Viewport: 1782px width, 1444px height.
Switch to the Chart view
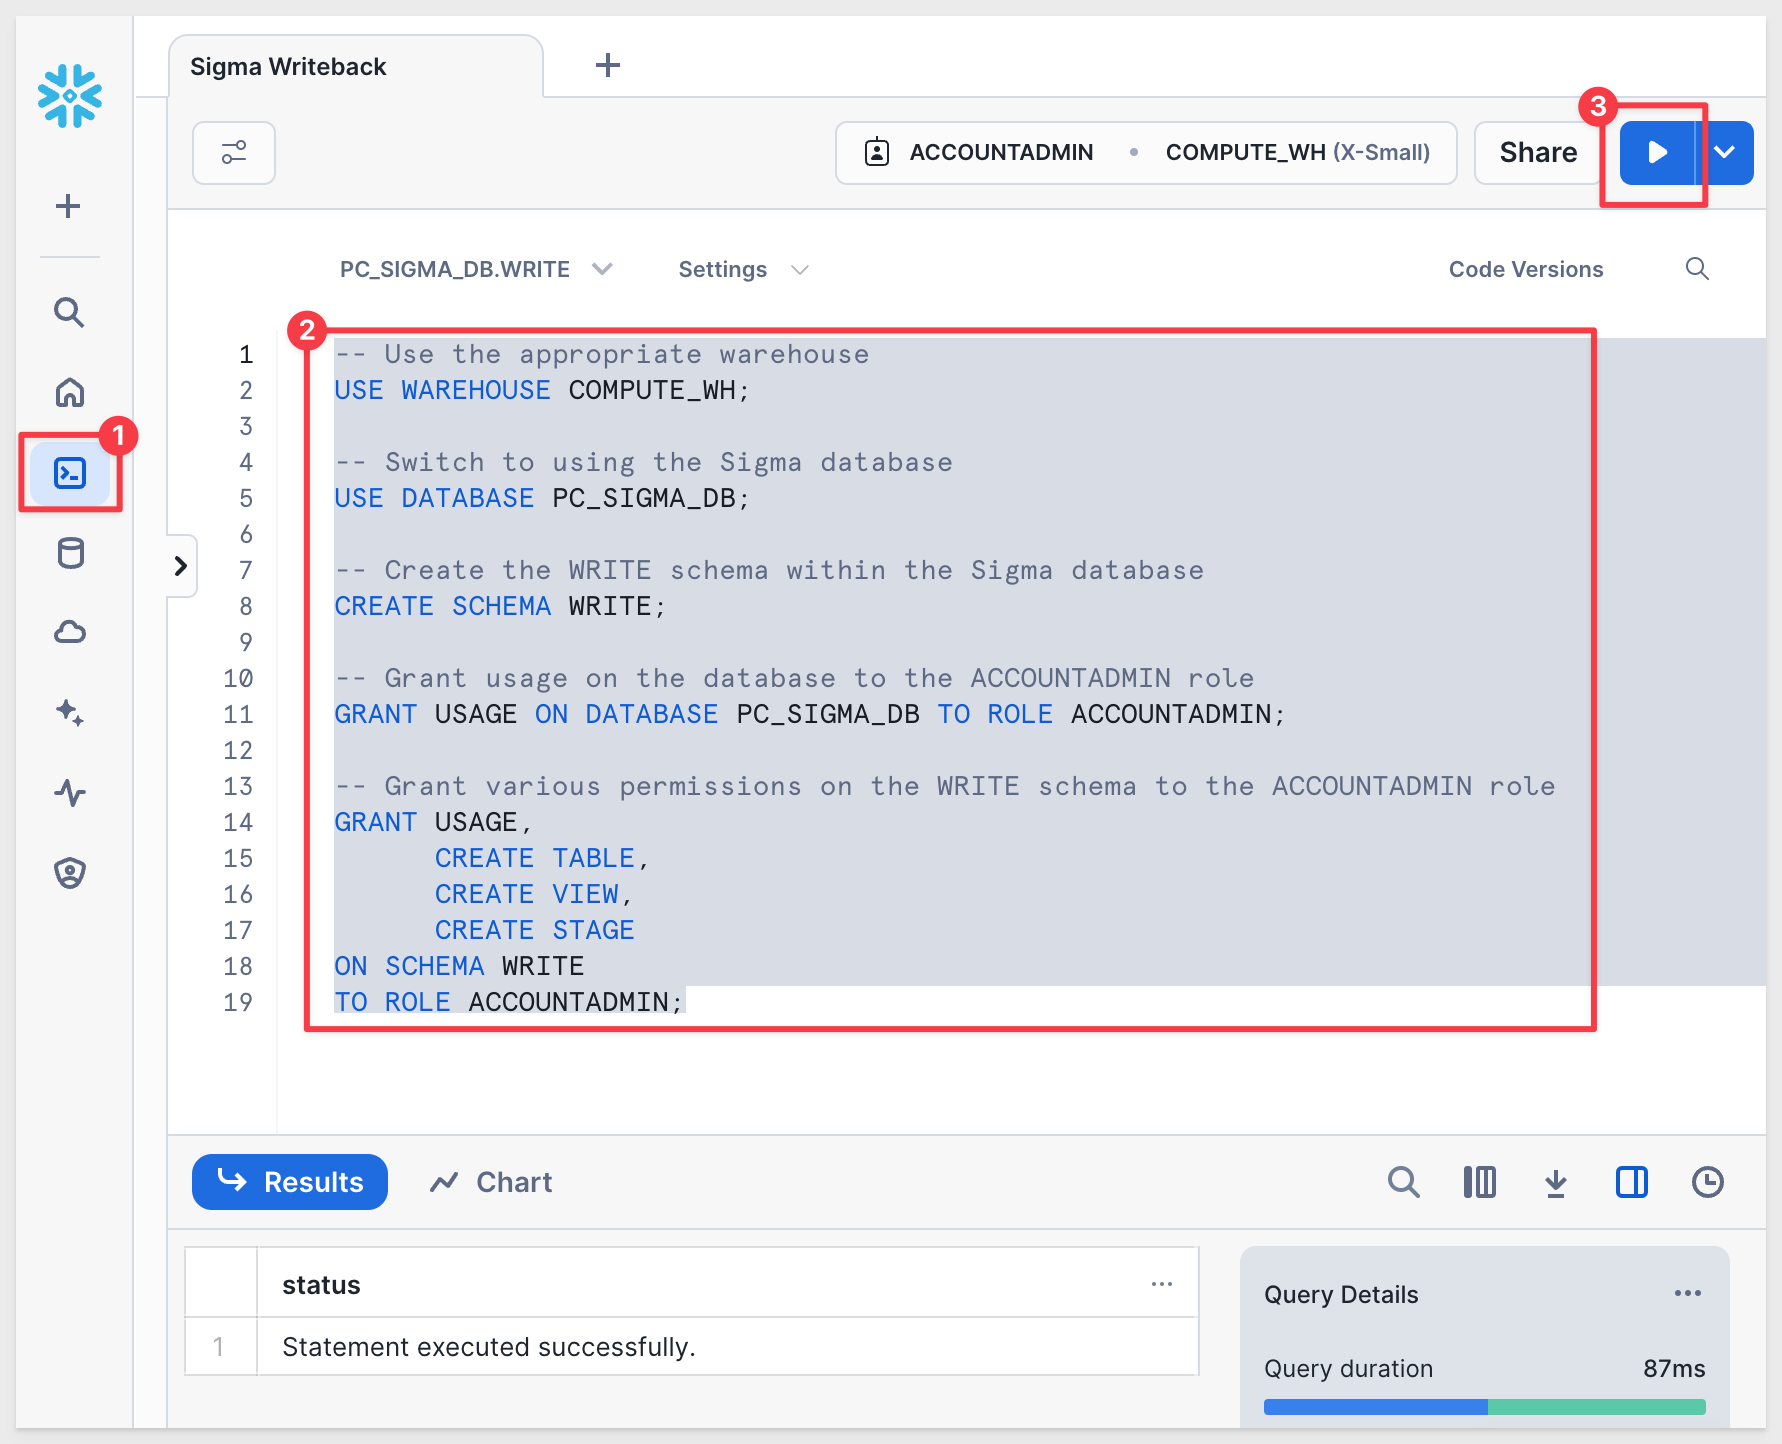[x=491, y=1182]
